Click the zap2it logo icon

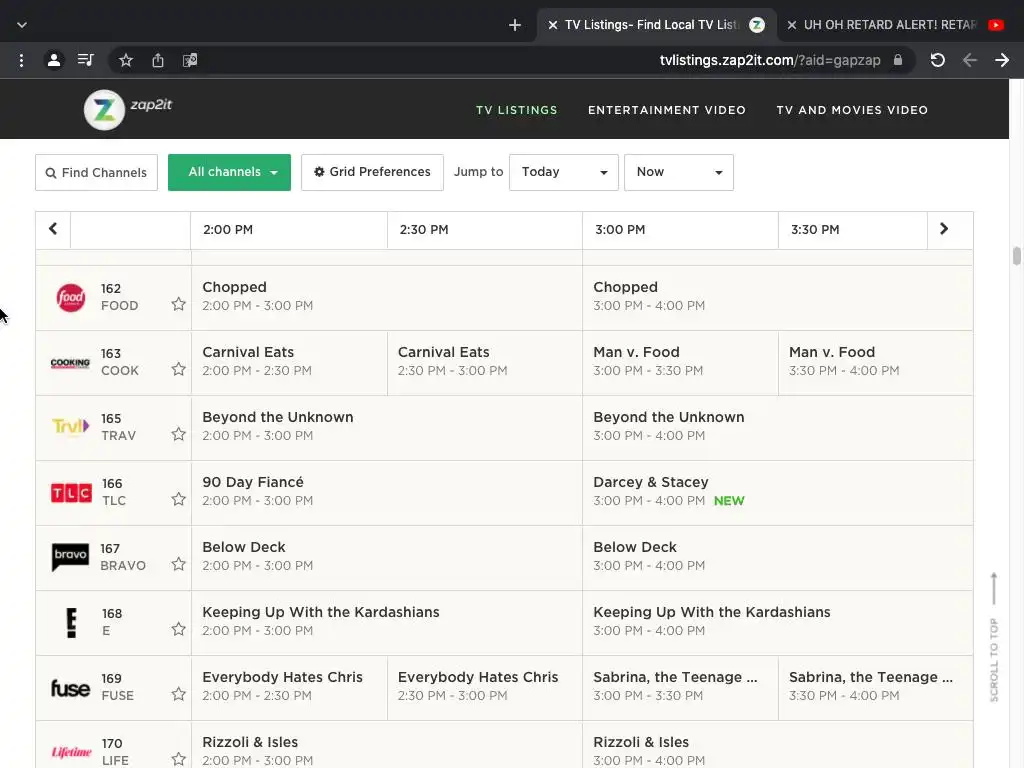click(104, 109)
